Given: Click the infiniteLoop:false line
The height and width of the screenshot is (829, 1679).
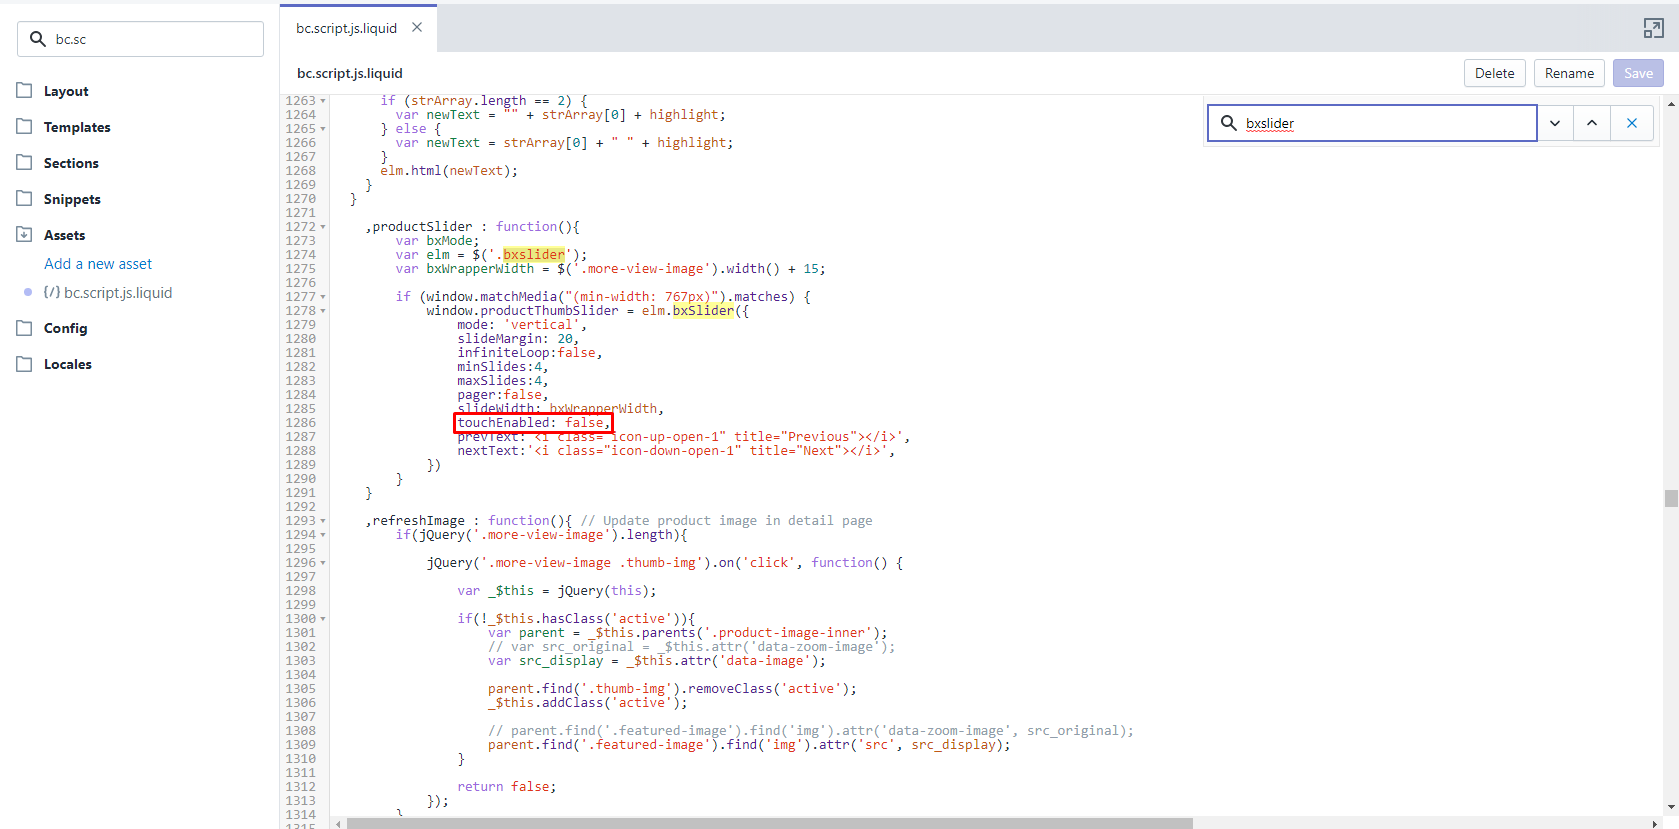Looking at the screenshot, I should 530,353.
